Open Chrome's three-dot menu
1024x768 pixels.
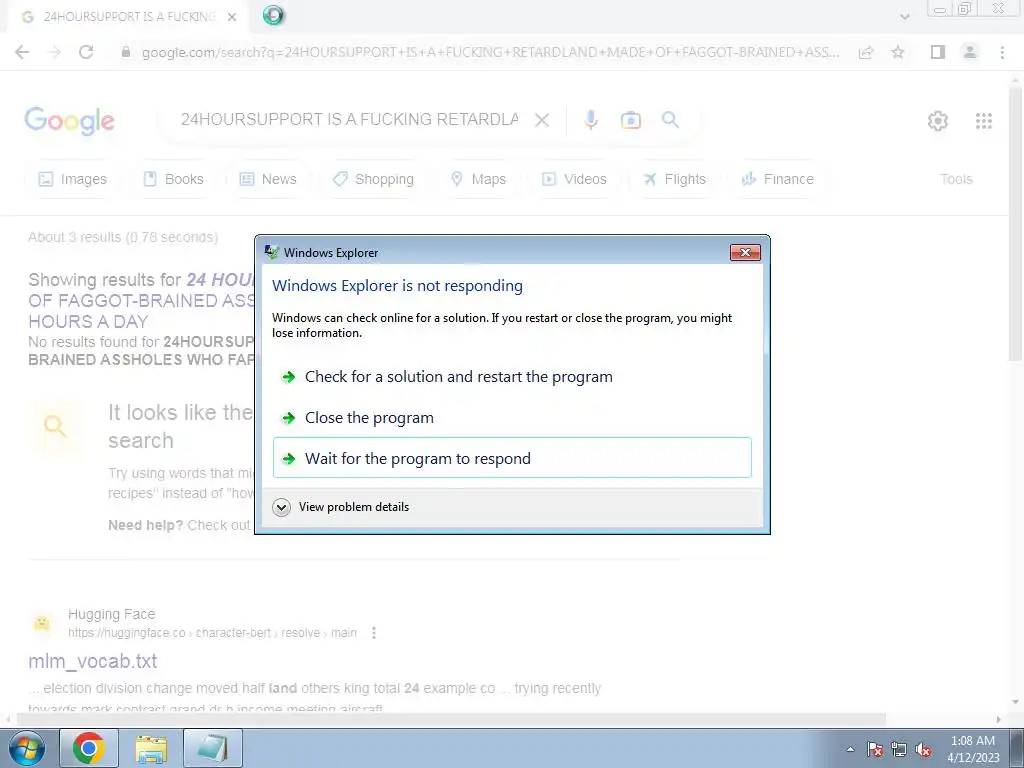tap(1002, 52)
